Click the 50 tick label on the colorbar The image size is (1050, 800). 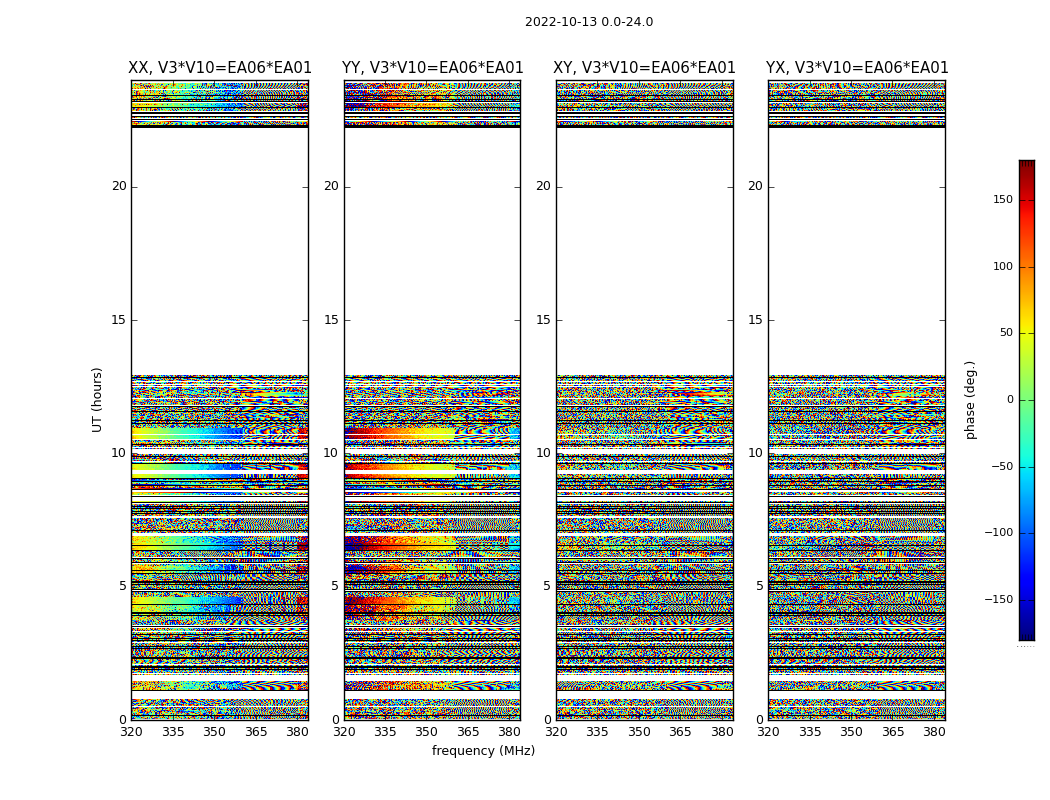tap(1006, 333)
